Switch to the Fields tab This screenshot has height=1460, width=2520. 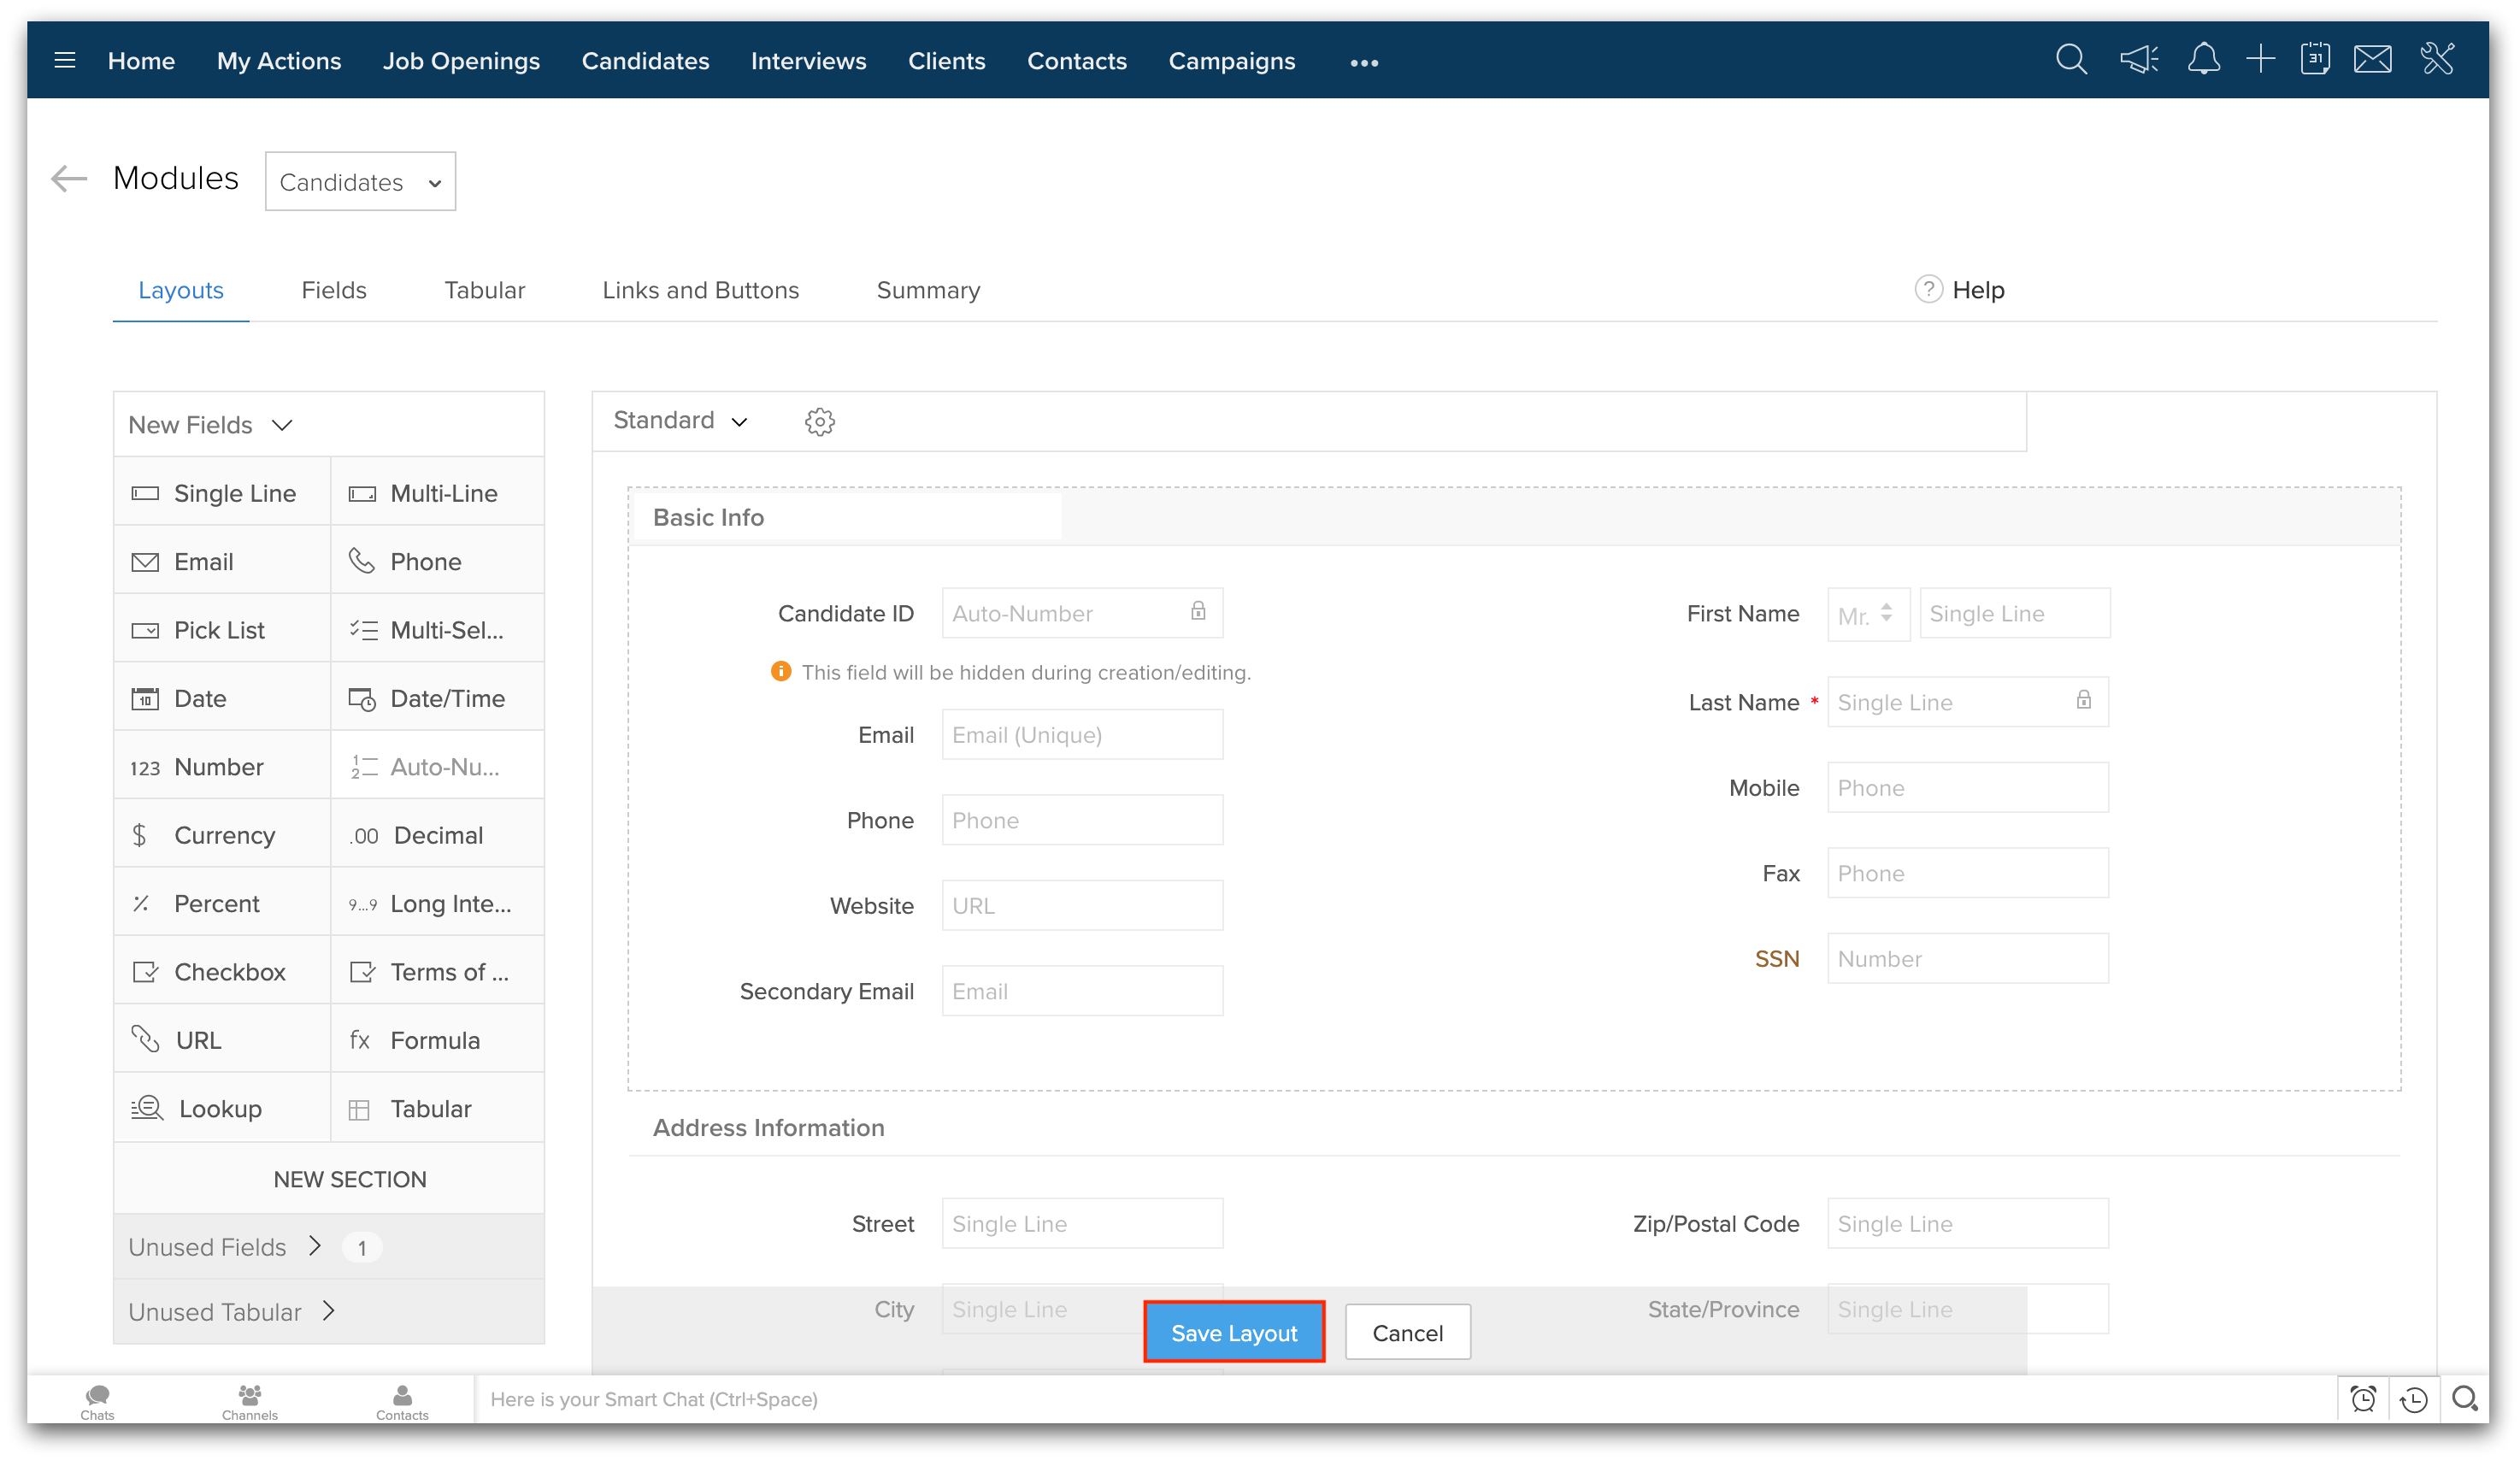coord(334,290)
